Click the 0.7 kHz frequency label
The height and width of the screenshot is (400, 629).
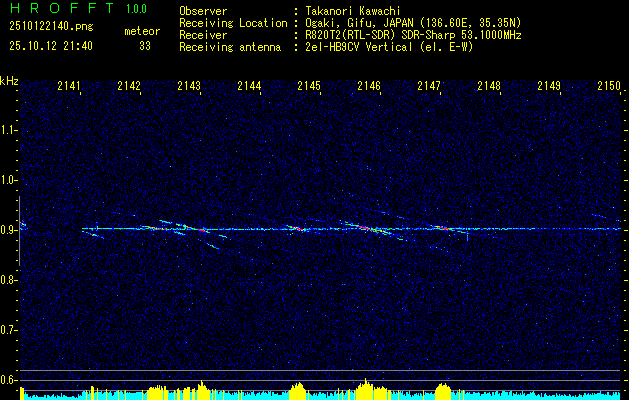coord(7,330)
